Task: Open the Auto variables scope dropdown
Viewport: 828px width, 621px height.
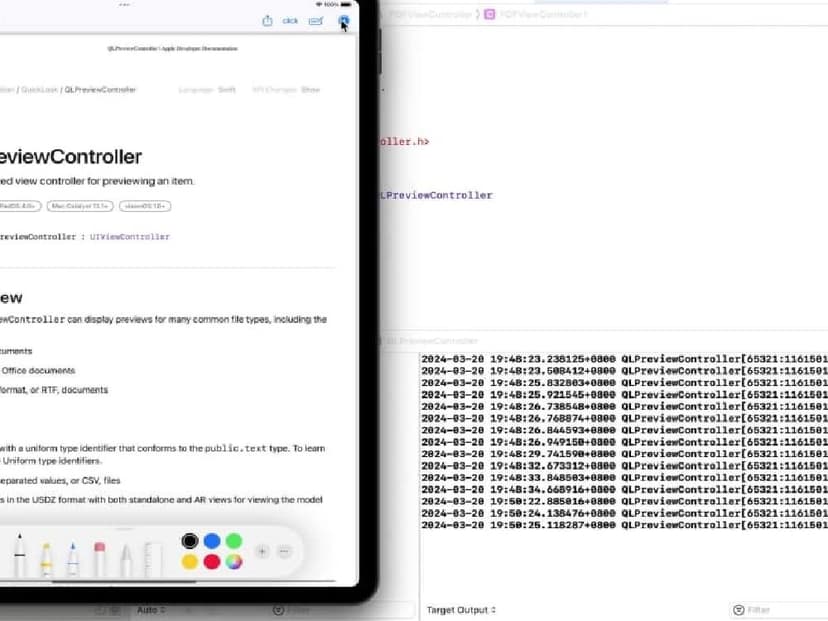Action: click(x=151, y=610)
